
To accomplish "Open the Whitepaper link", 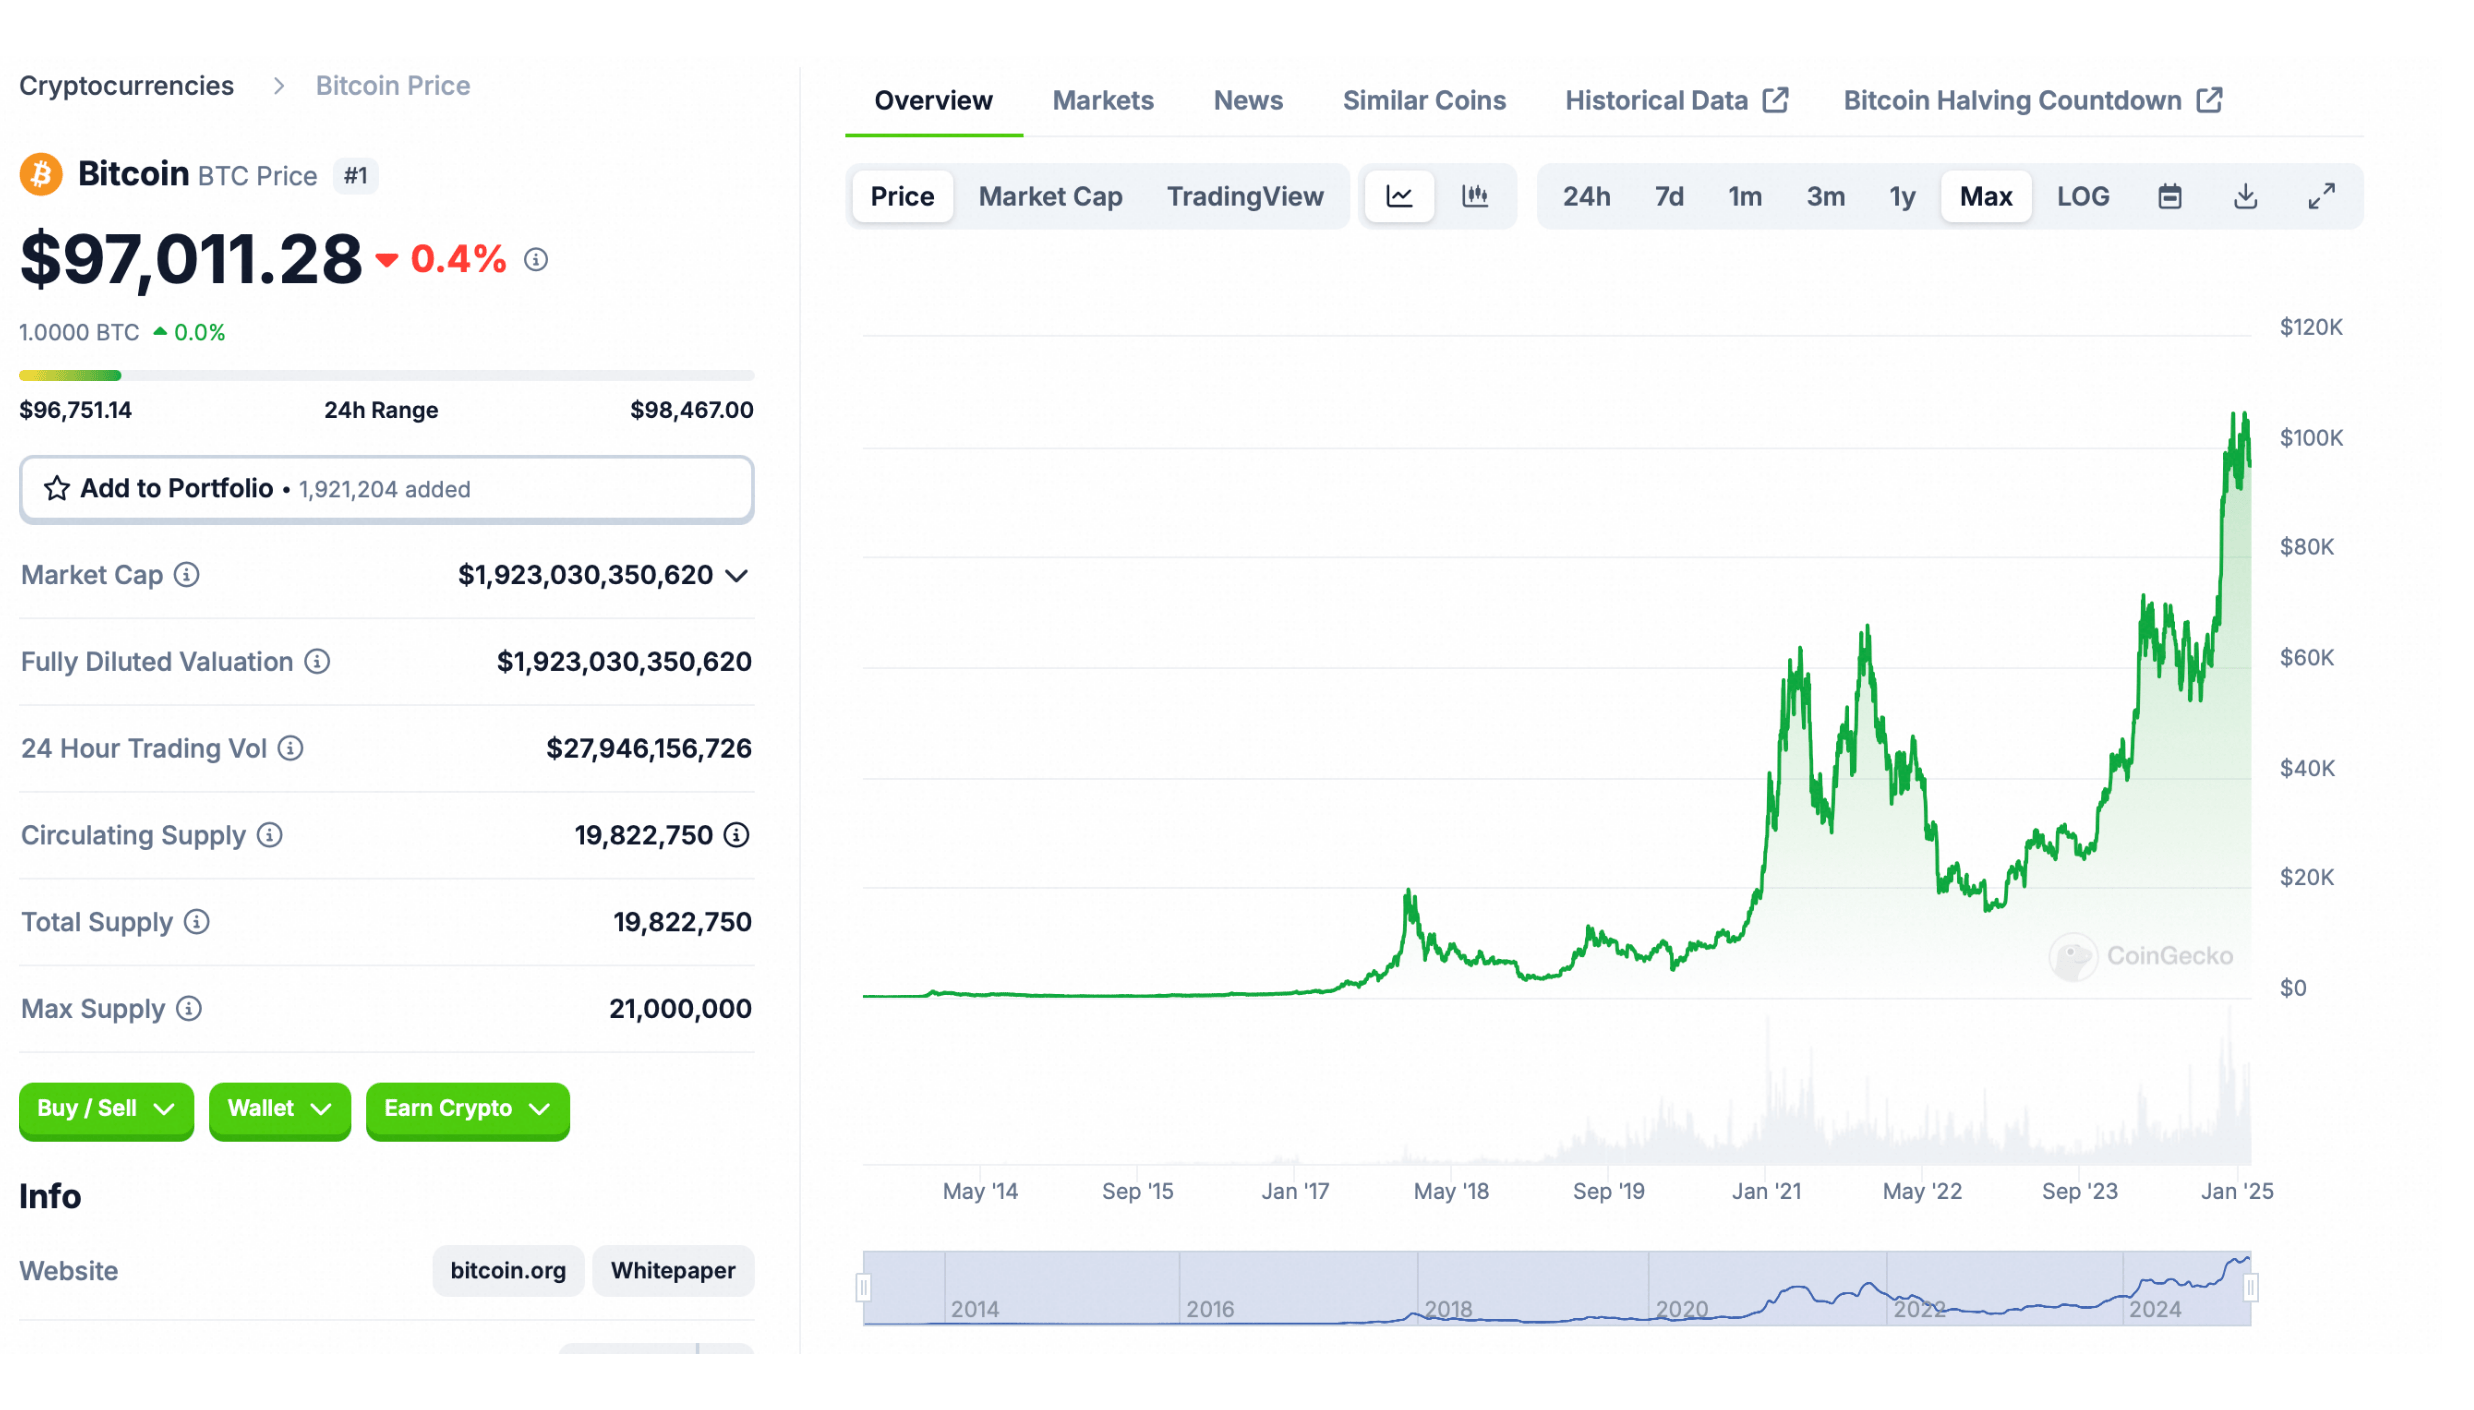I will tap(672, 1271).
